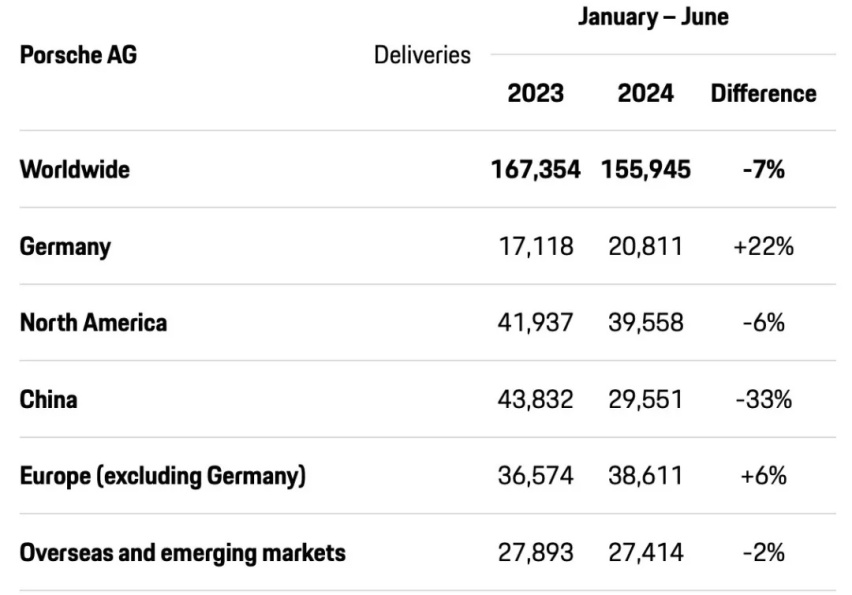Select Overseas and emerging markets label
Viewport: 852px width, 595px height.
[x=183, y=553]
